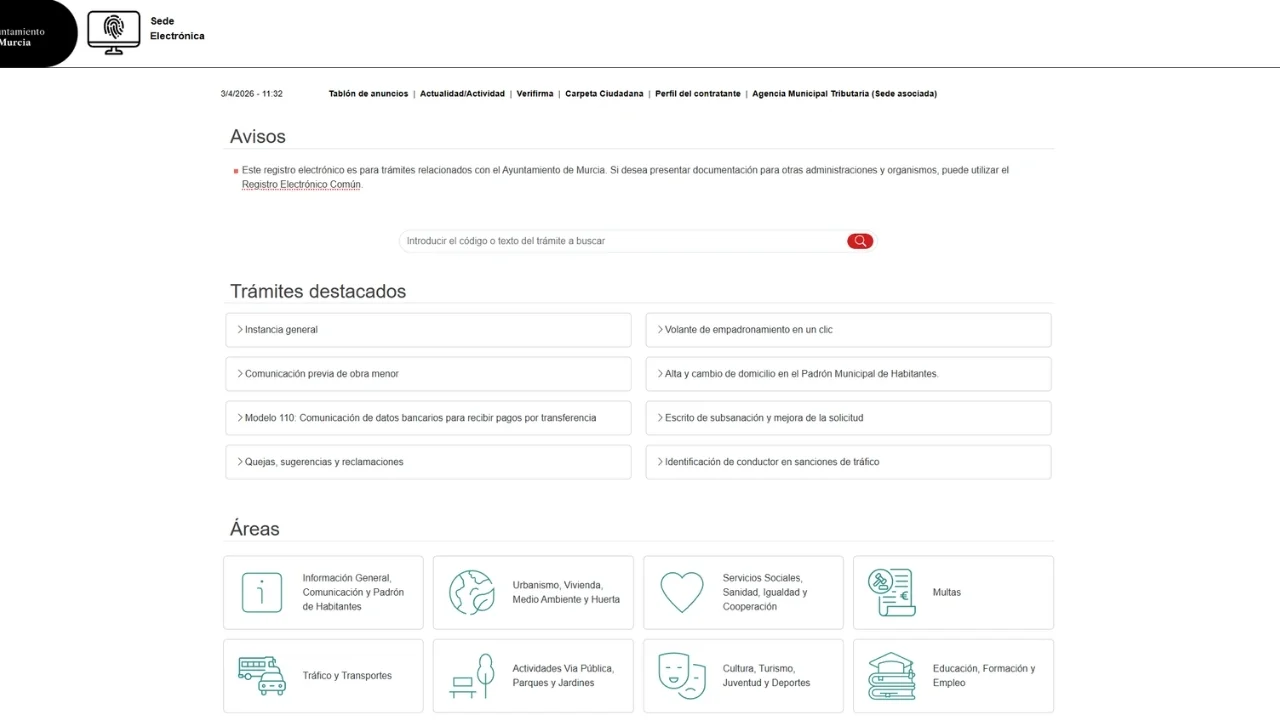This screenshot has width=1280, height=720.
Task: Open Comunicación previa de obra menor
Action: (x=428, y=374)
